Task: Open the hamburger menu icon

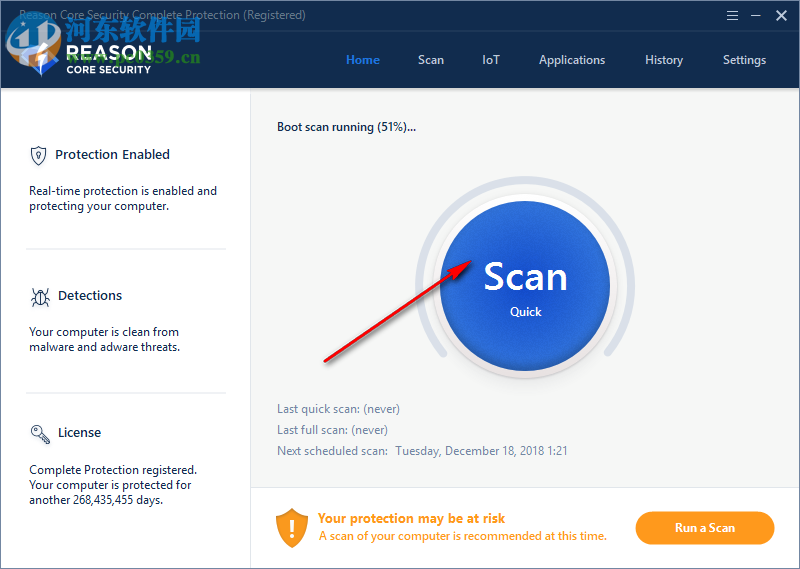Action: (x=732, y=16)
